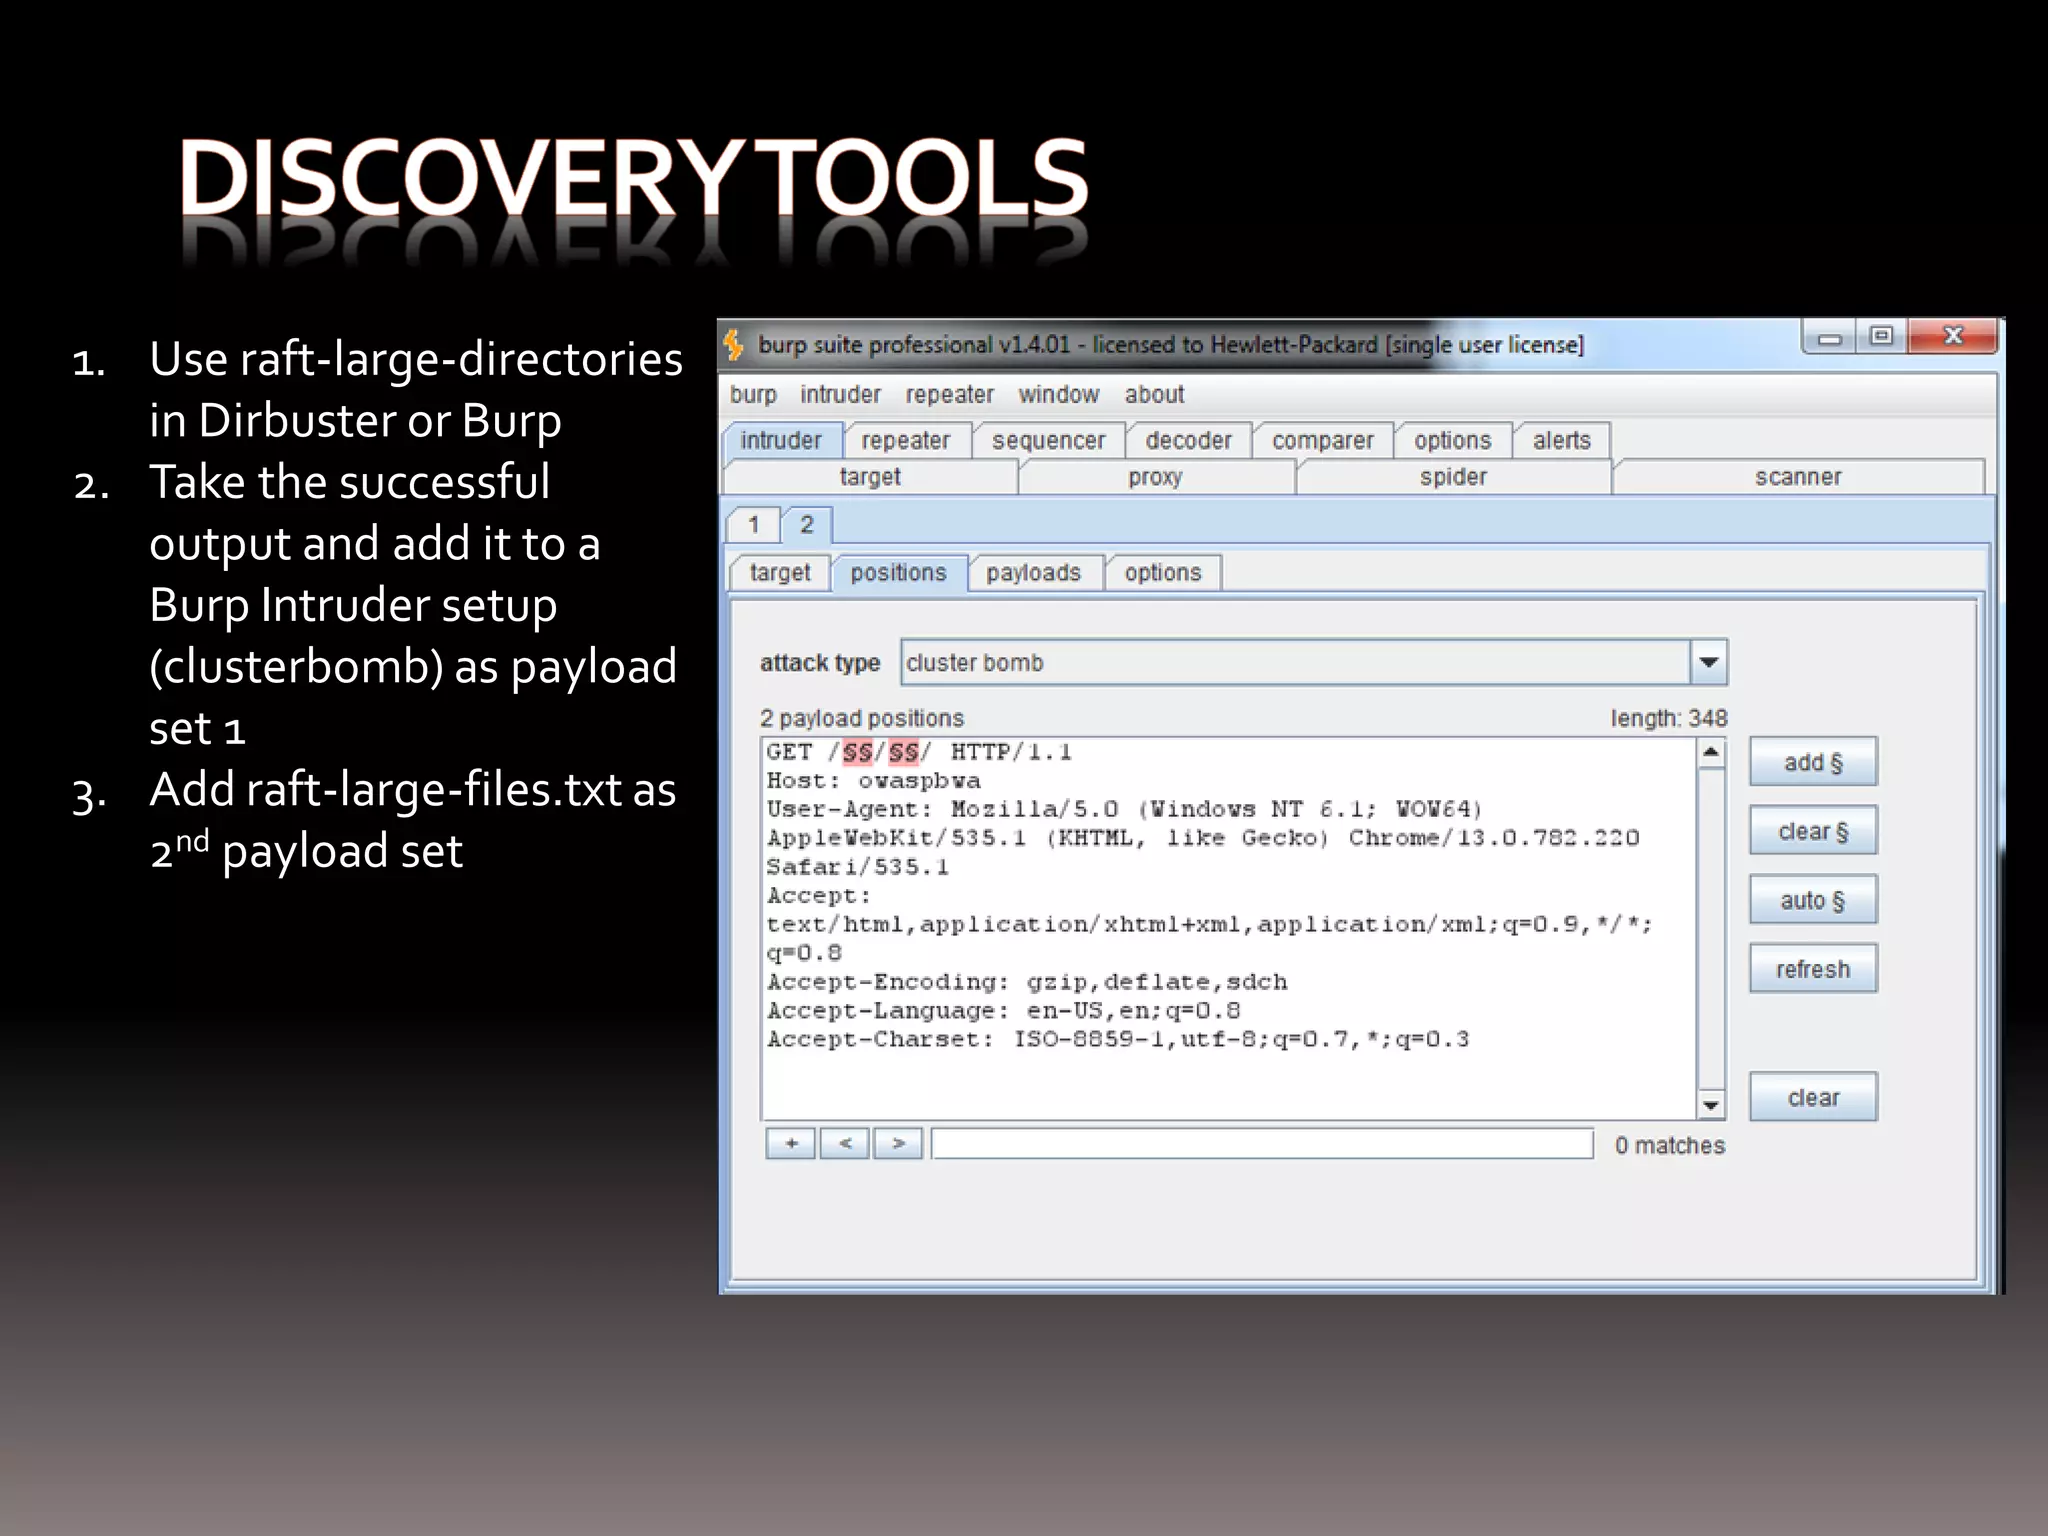Click the 'Host: owaspbwa' line

tap(873, 781)
